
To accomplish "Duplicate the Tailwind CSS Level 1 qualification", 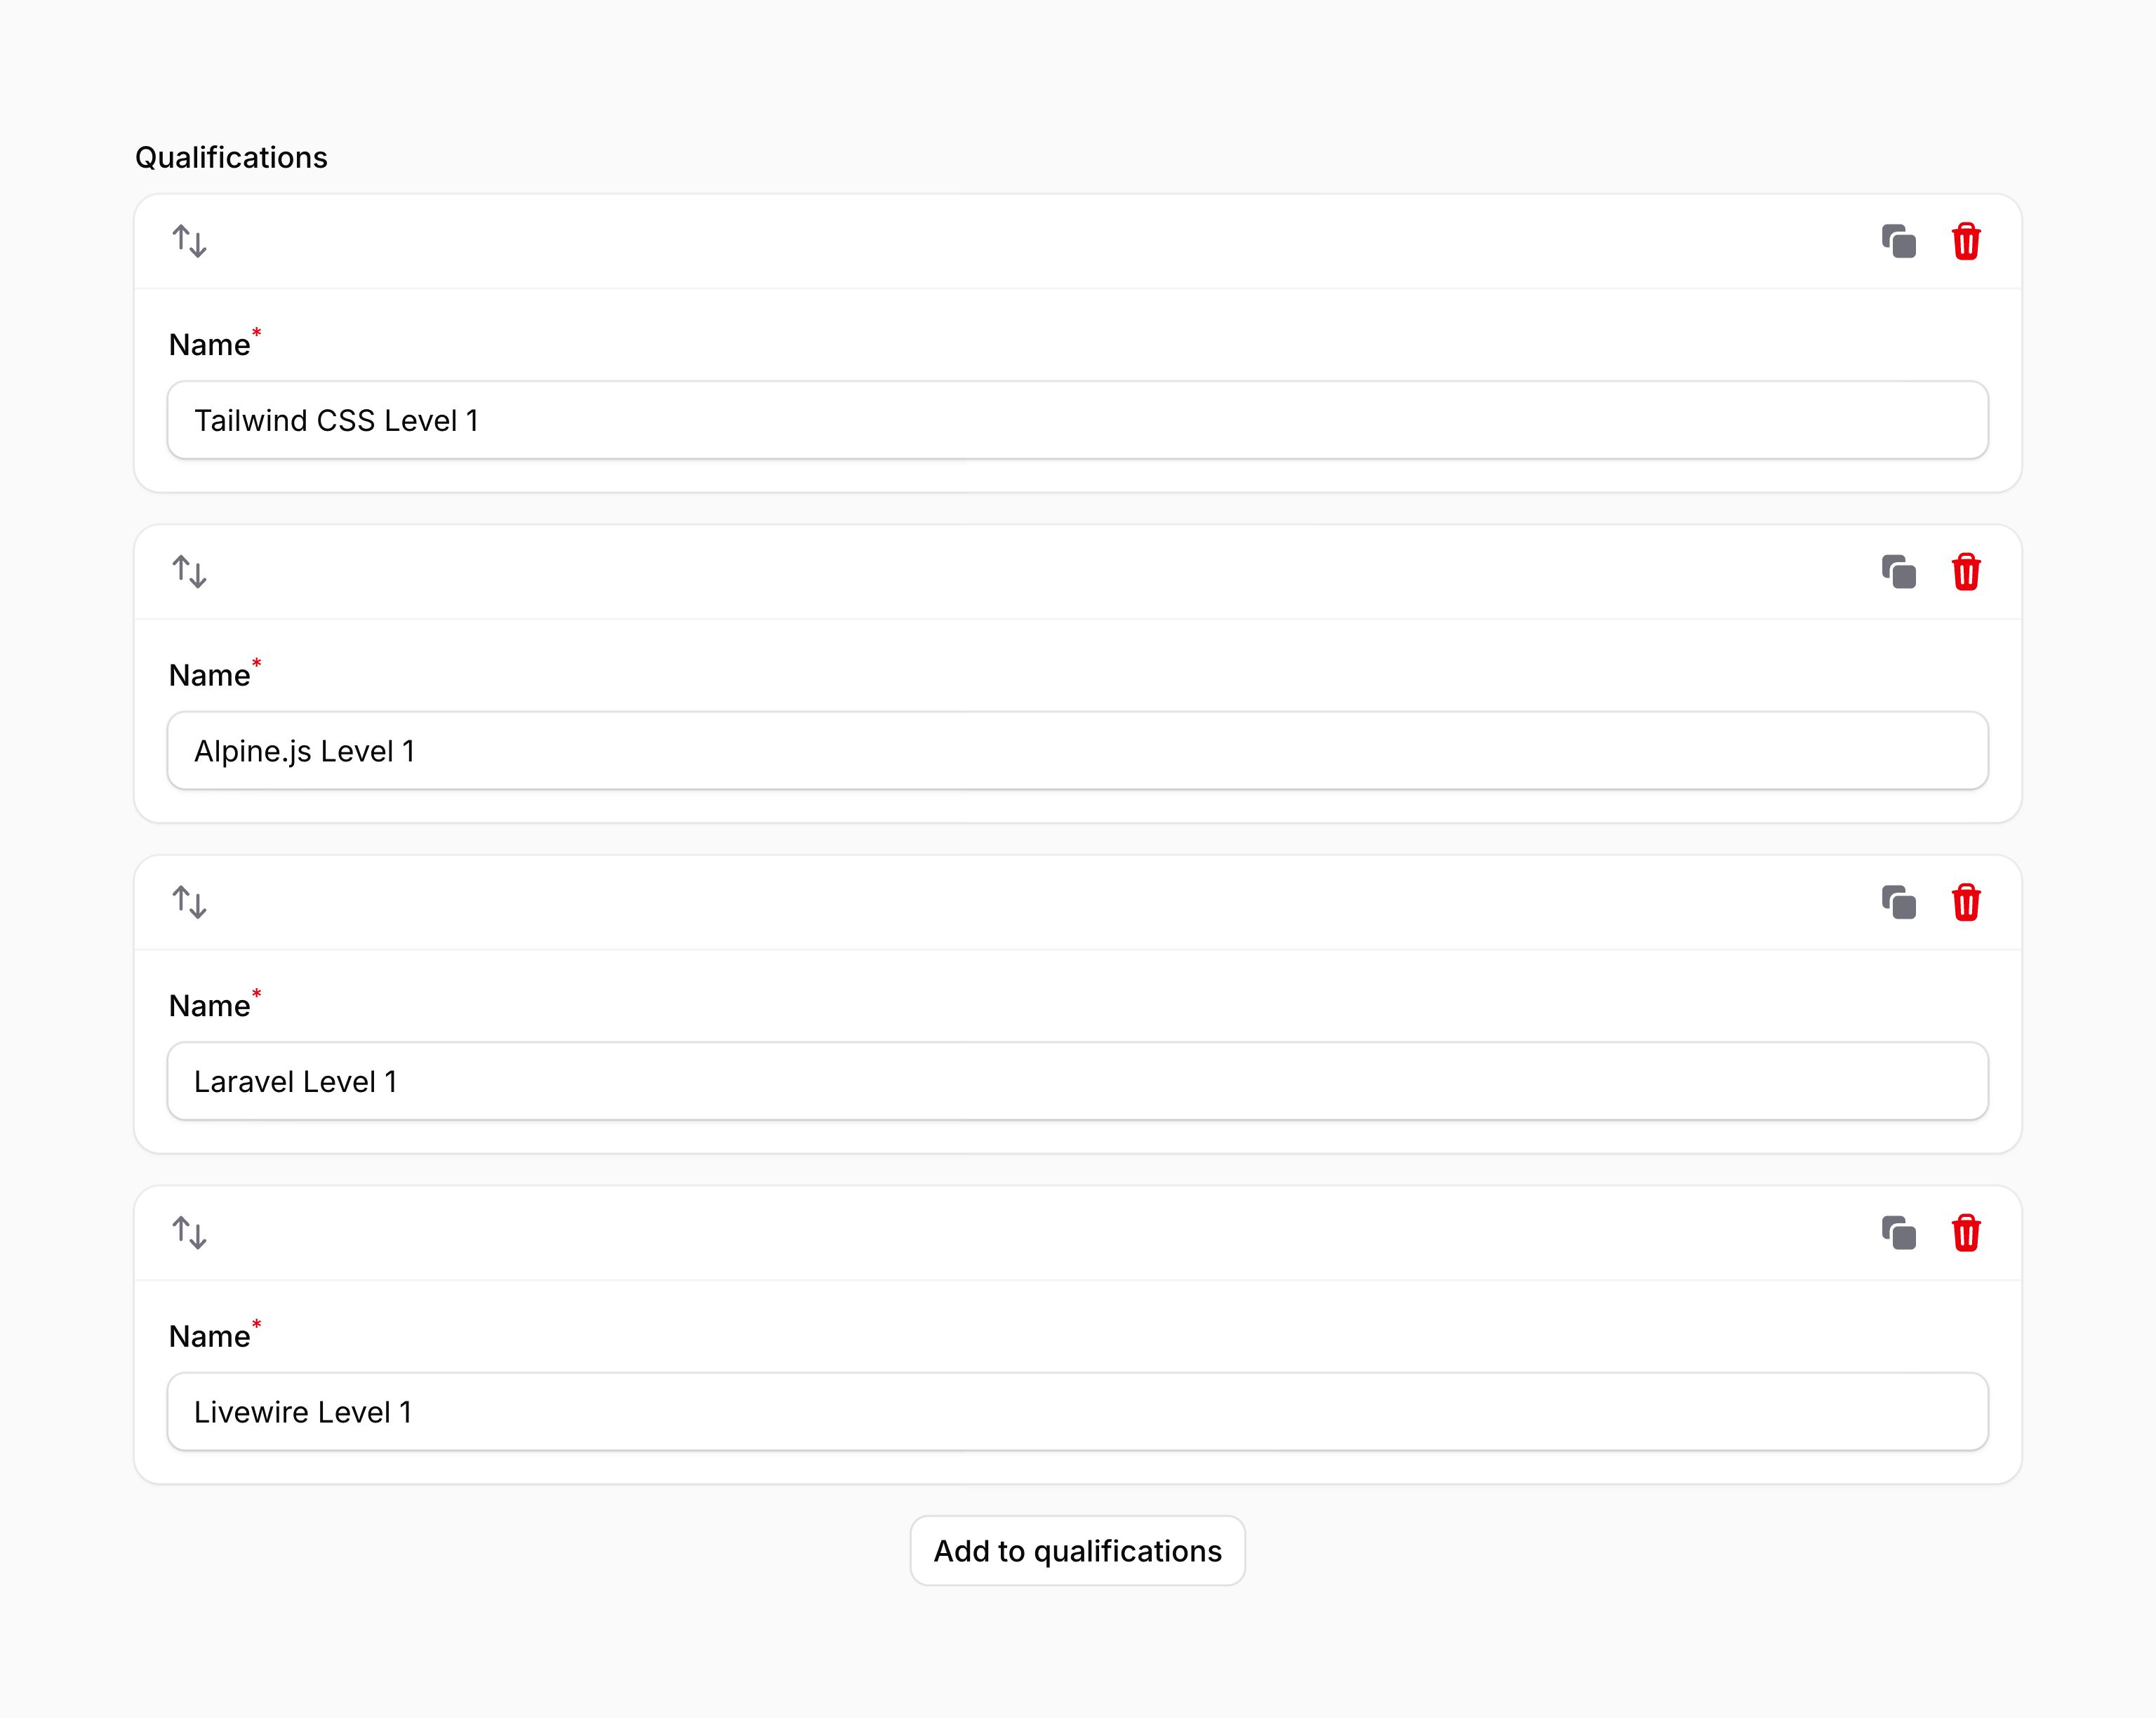I will point(1898,241).
